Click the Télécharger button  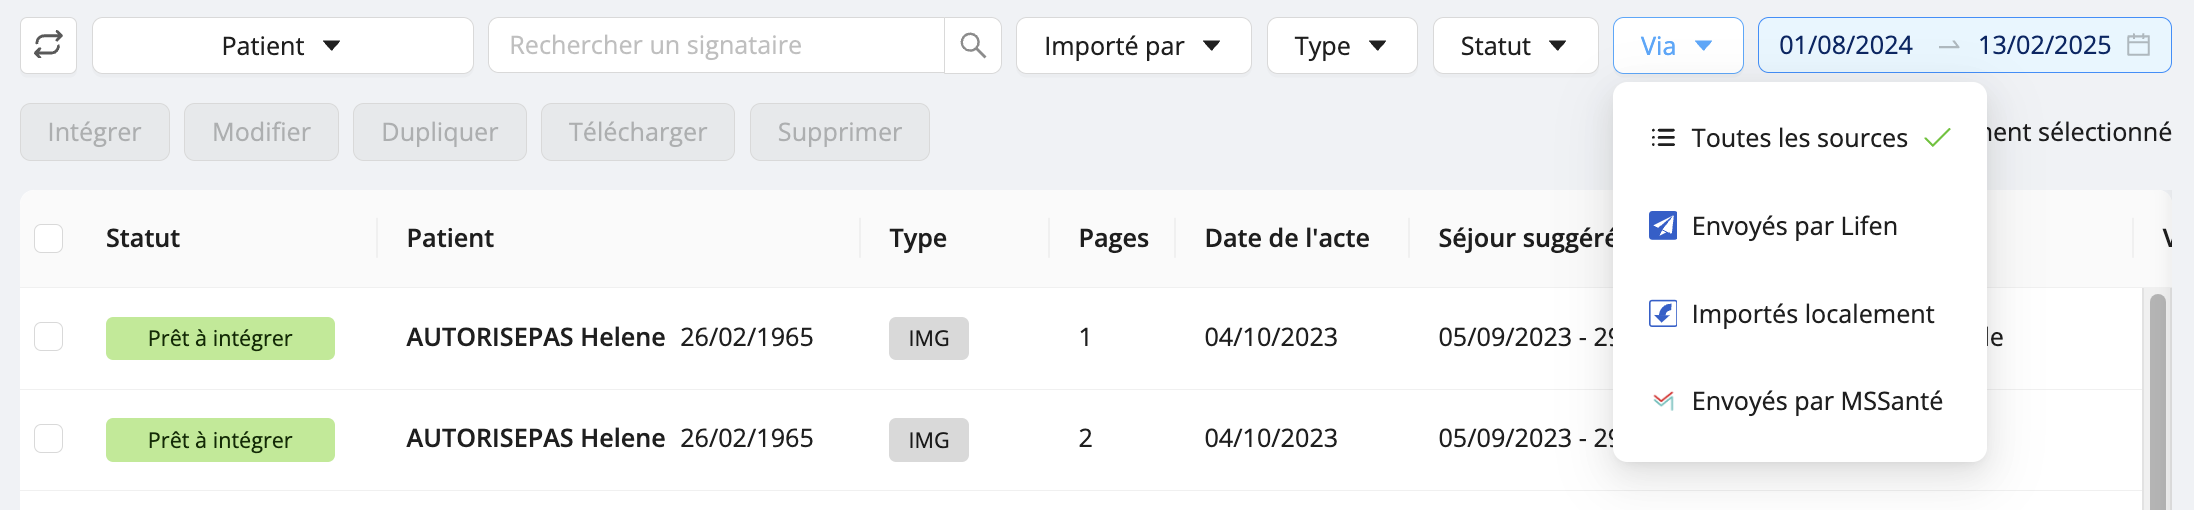pos(637,132)
